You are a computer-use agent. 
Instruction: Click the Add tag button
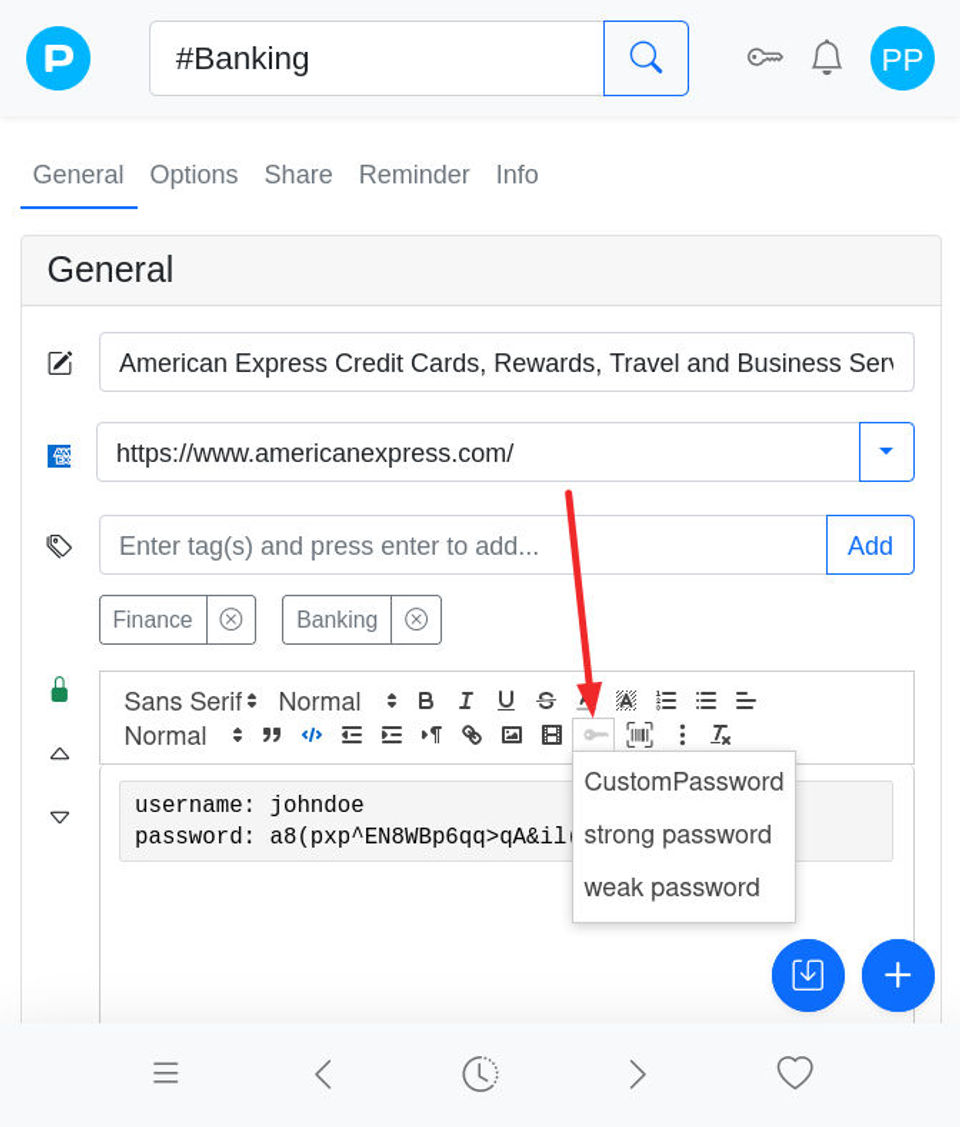tap(870, 546)
